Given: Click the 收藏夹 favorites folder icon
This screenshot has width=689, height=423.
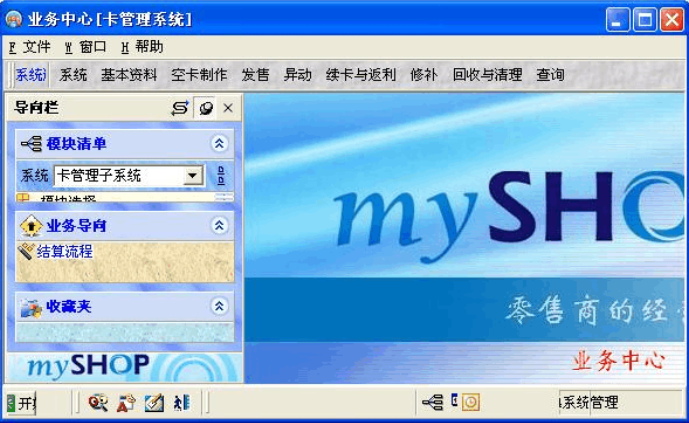Looking at the screenshot, I should pos(31,307).
